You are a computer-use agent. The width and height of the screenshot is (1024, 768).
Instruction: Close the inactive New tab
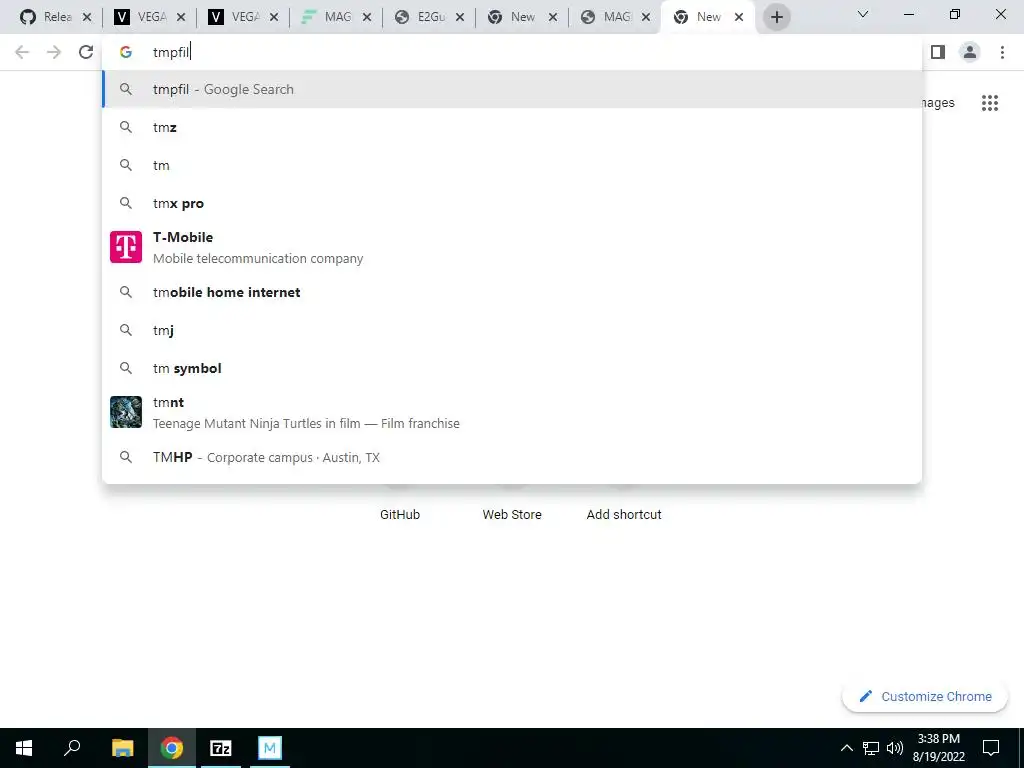click(x=553, y=18)
